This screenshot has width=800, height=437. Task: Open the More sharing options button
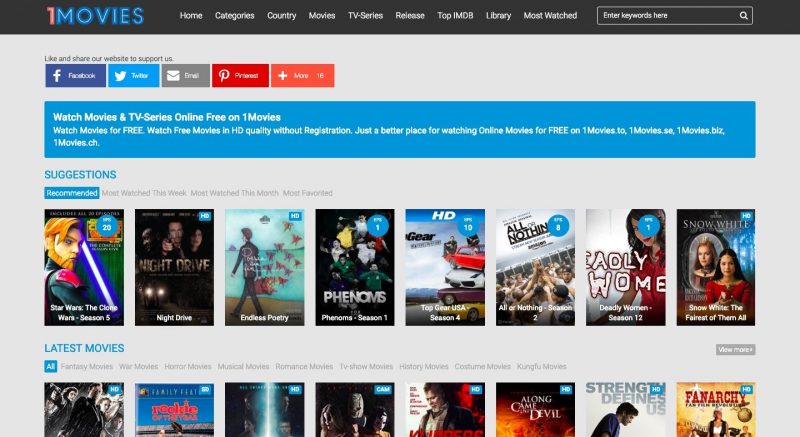click(302, 76)
